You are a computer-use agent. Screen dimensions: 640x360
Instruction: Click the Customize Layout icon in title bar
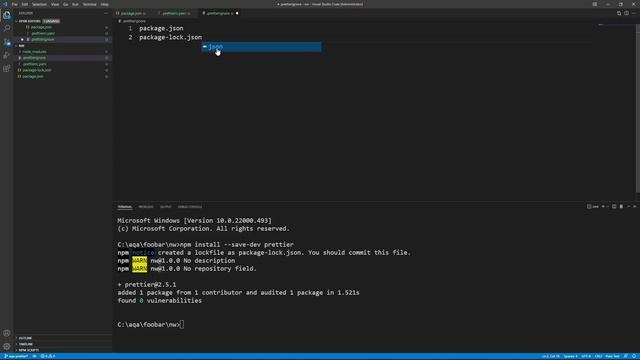coord(595,4)
